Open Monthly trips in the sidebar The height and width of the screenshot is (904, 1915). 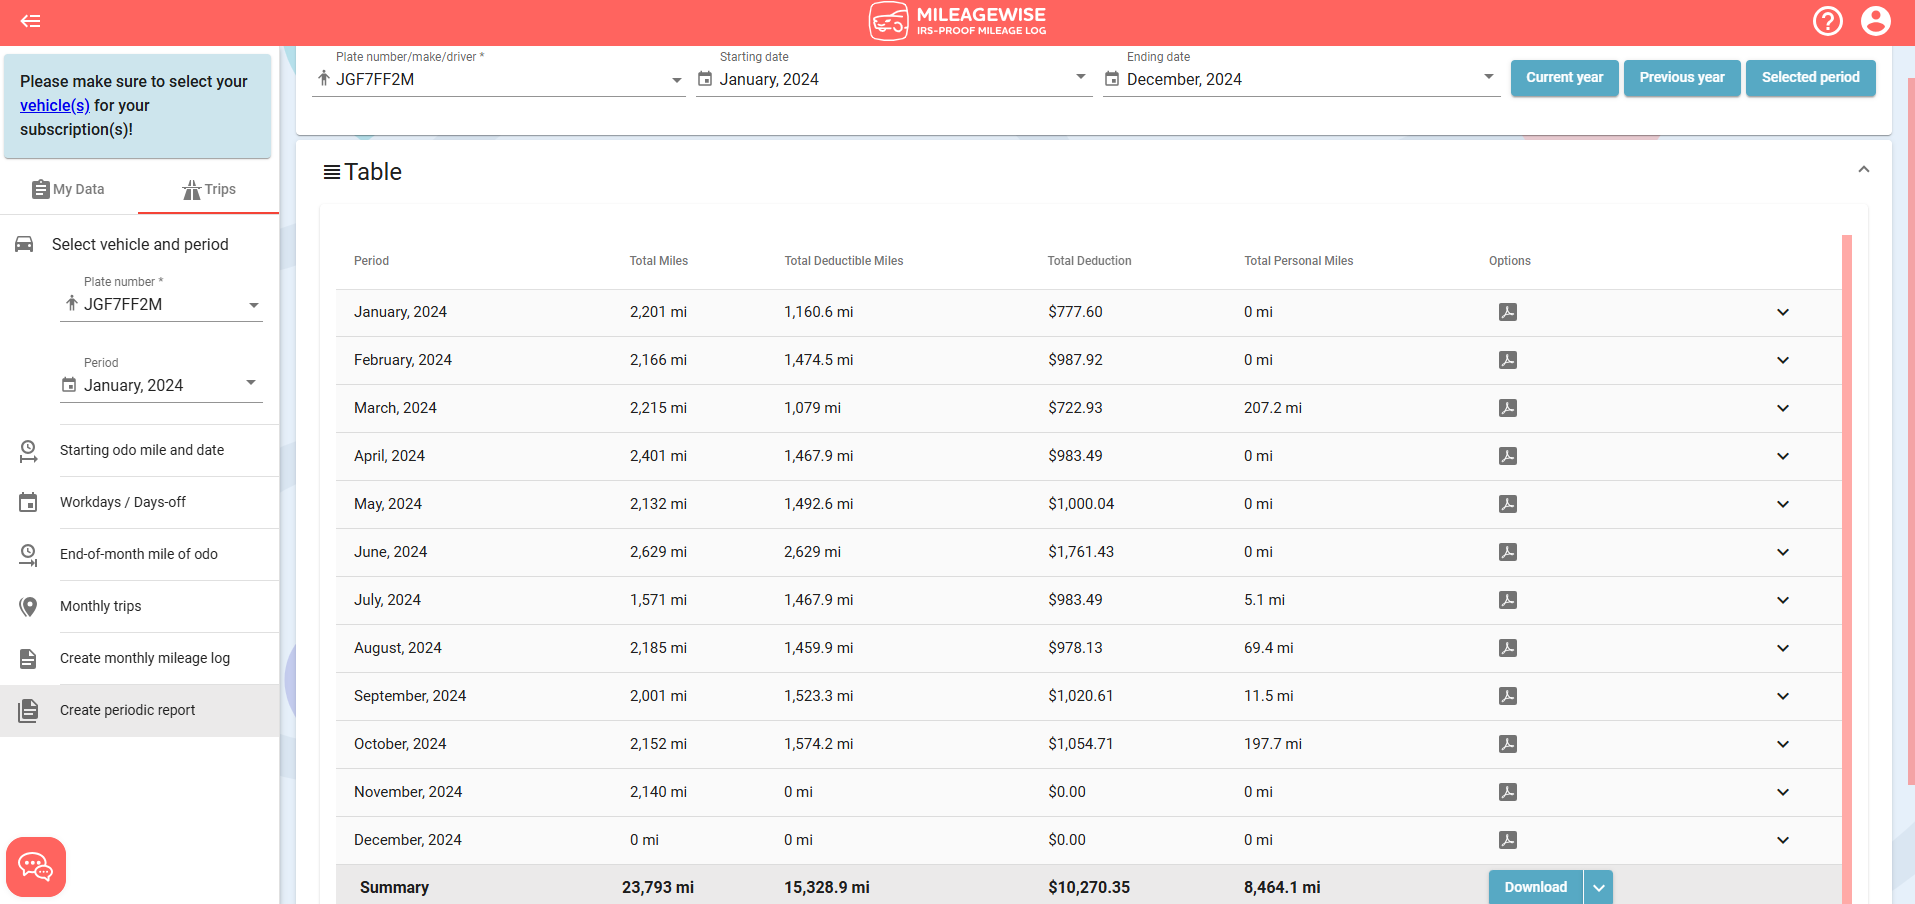[x=101, y=606]
